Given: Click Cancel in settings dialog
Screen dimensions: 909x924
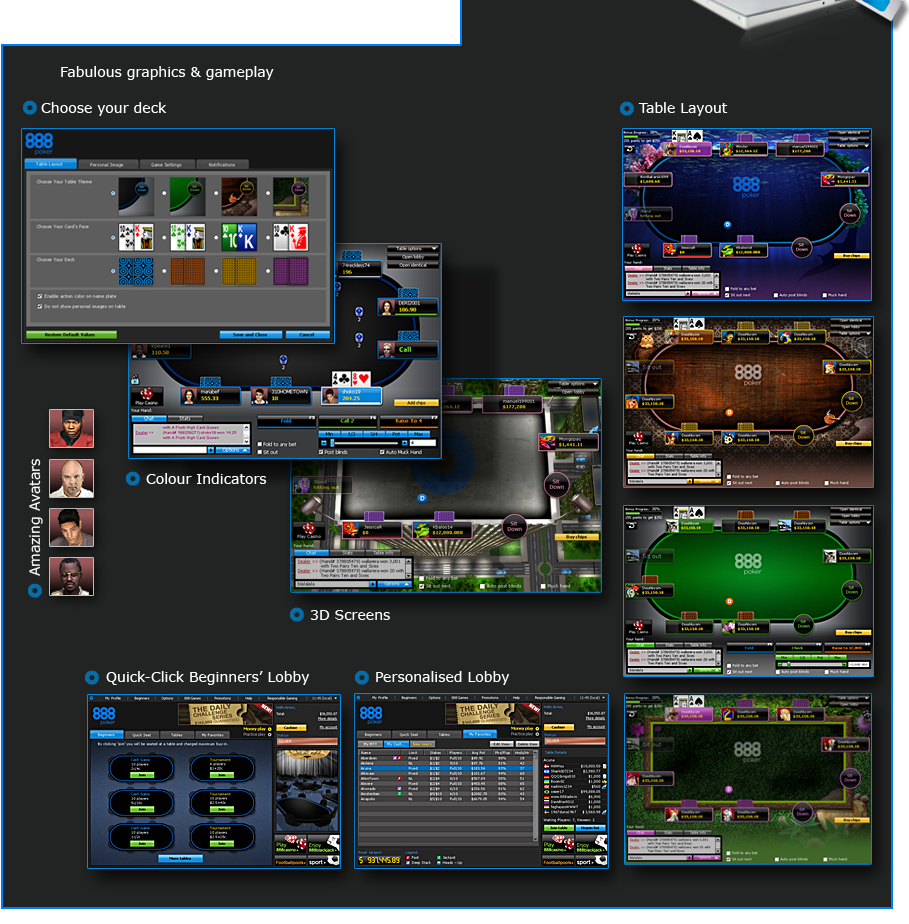Looking at the screenshot, I should pyautogui.click(x=307, y=335).
